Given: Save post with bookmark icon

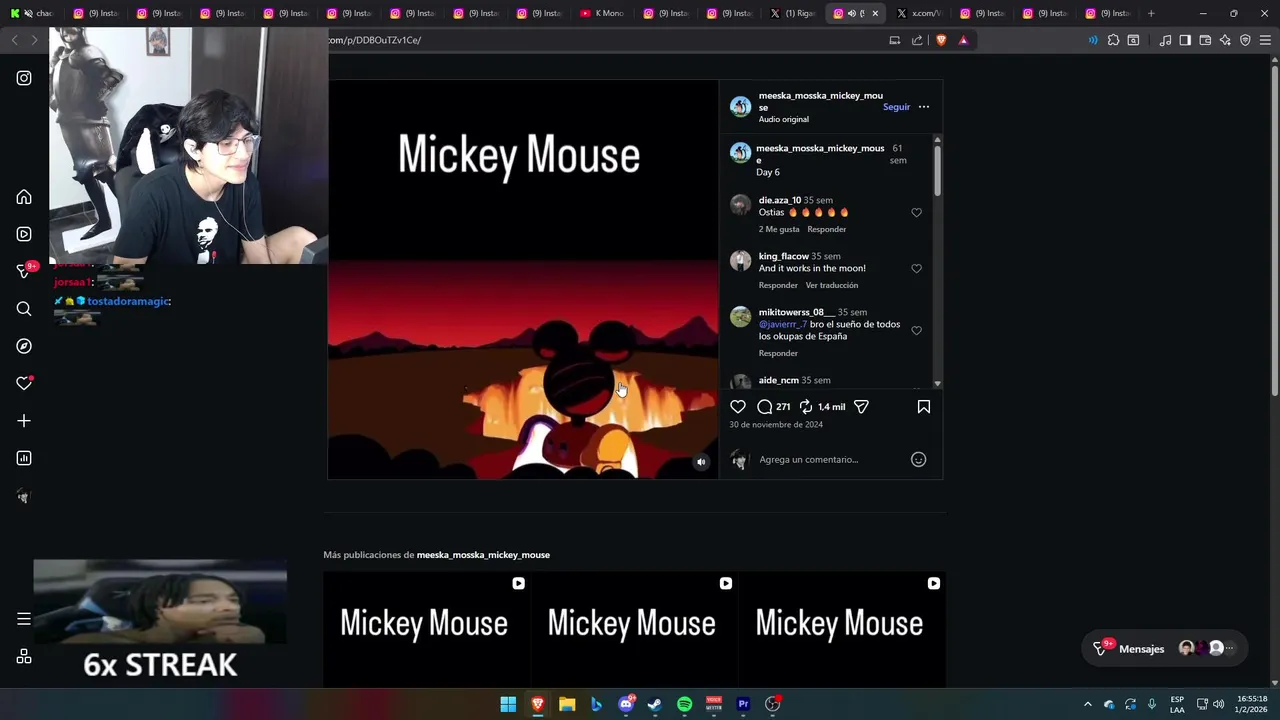Looking at the screenshot, I should [924, 407].
